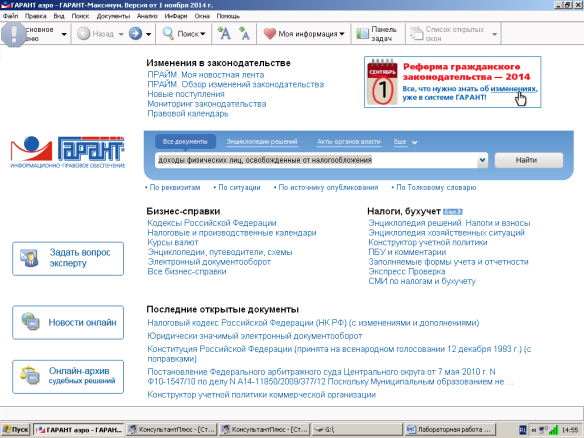
Task: Expand the main menu dropdown arrow
Action: click(64, 34)
